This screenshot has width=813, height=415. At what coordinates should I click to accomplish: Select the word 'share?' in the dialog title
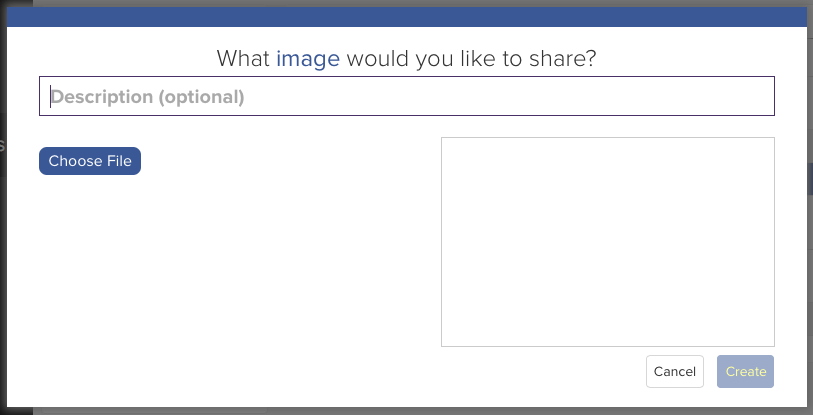(x=563, y=59)
